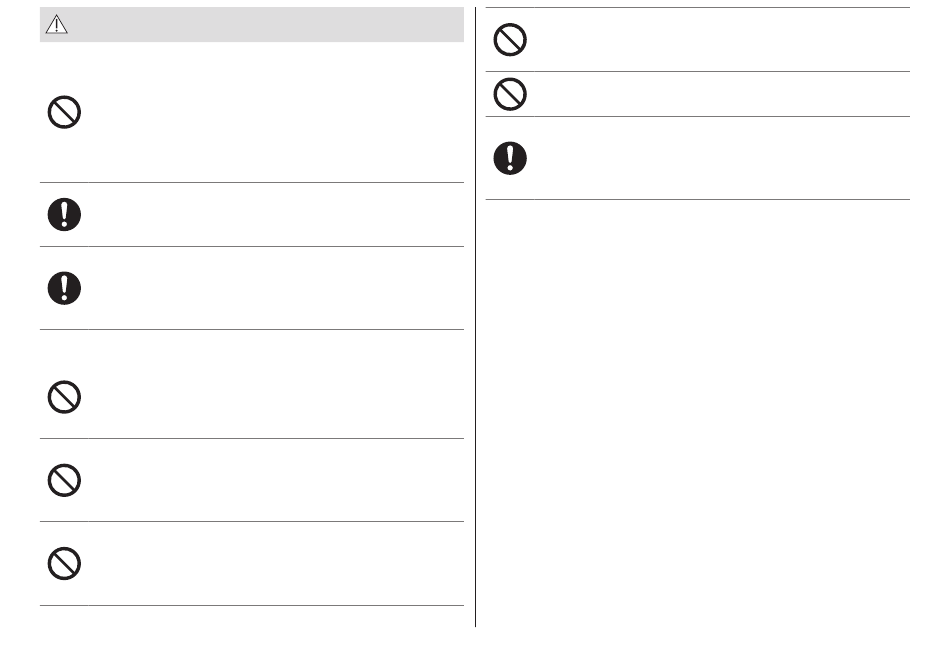Click the separator line below the right column exclamation row
The image size is (950, 656).
(x=698, y=199)
